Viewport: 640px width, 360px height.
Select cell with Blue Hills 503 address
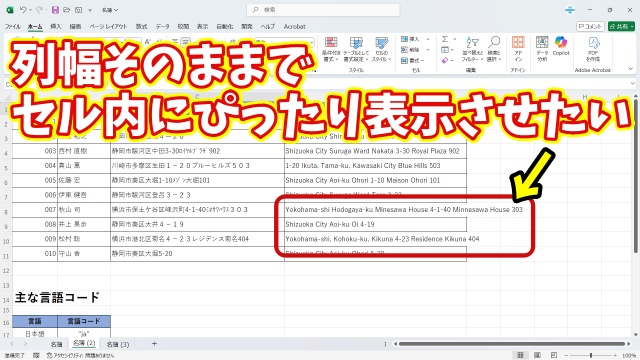point(376,165)
